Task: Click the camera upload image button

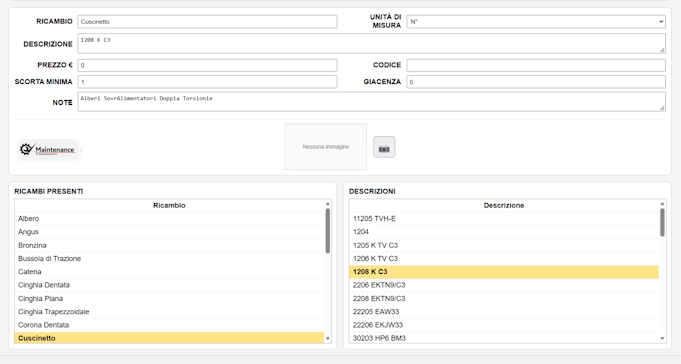Action: click(384, 147)
